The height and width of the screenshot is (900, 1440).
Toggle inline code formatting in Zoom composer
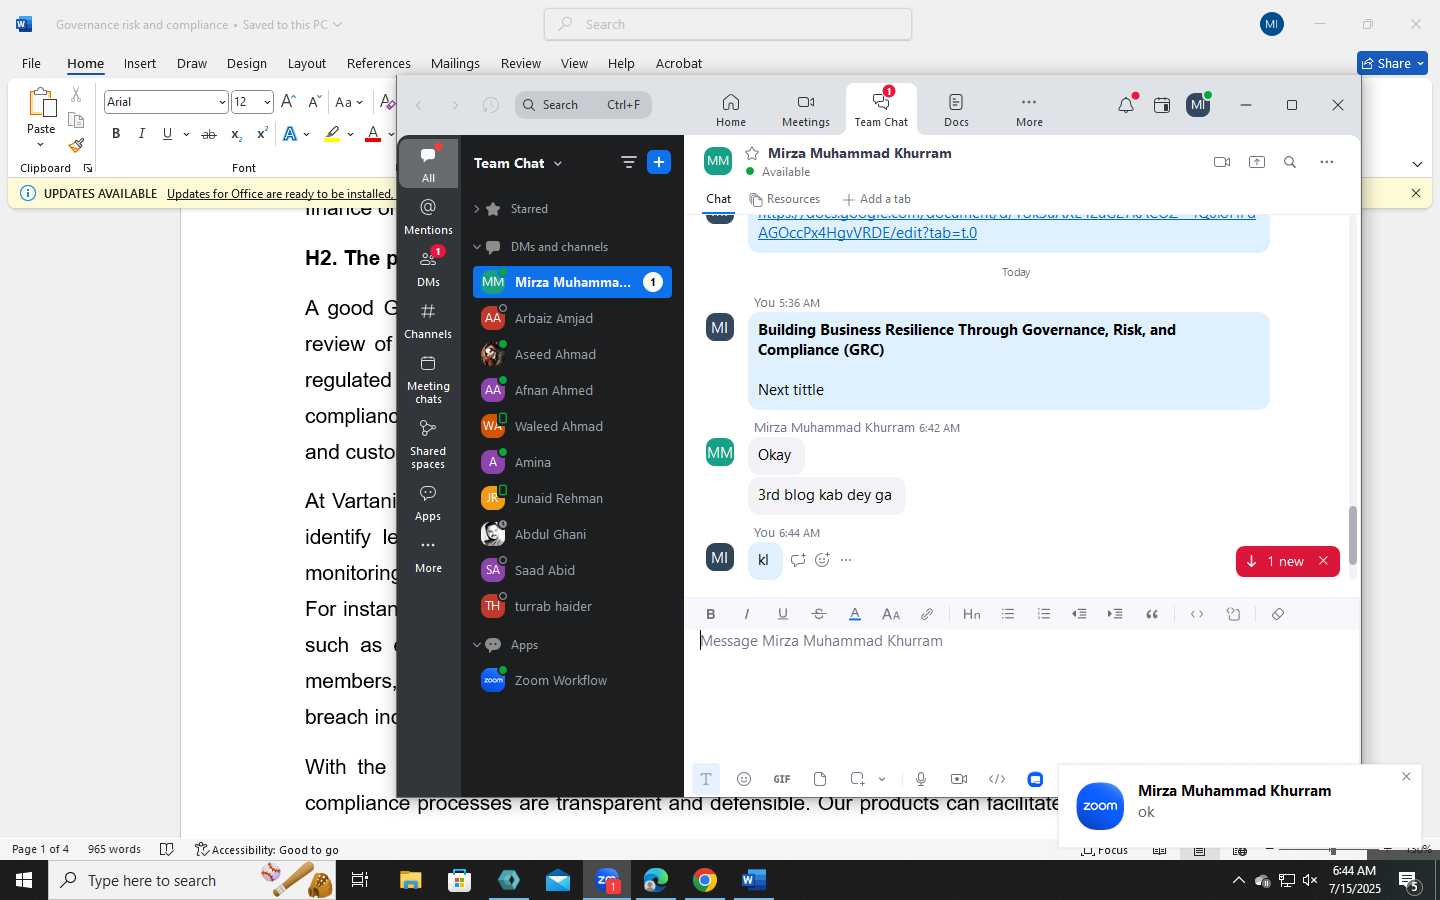click(1196, 614)
